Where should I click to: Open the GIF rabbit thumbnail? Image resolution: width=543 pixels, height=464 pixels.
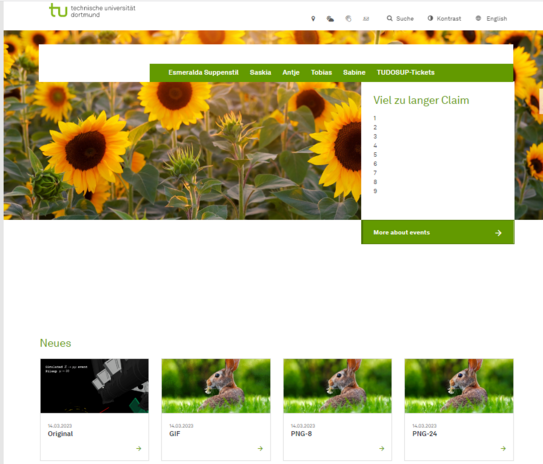[216, 386]
